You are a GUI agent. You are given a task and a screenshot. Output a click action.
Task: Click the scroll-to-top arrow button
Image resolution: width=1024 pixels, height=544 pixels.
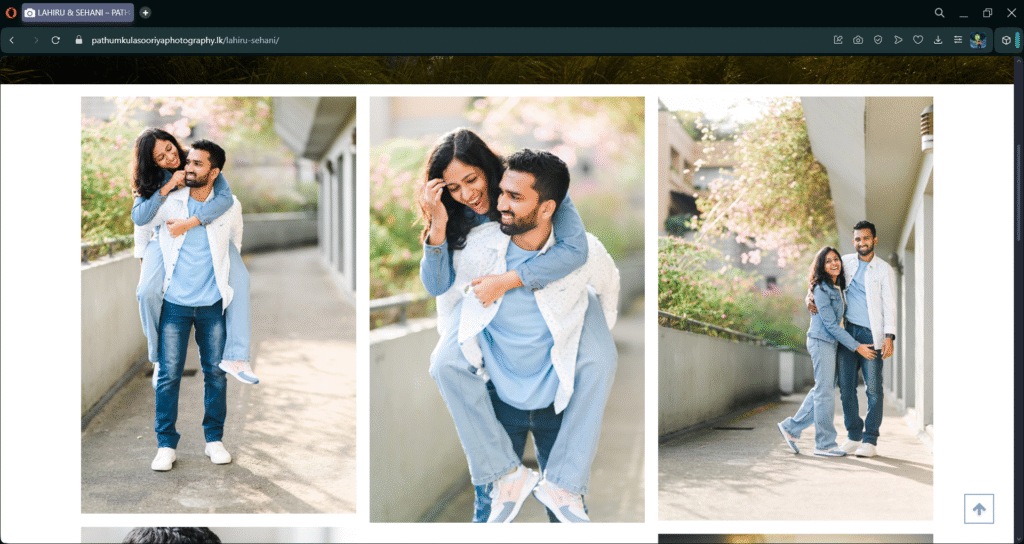(979, 509)
